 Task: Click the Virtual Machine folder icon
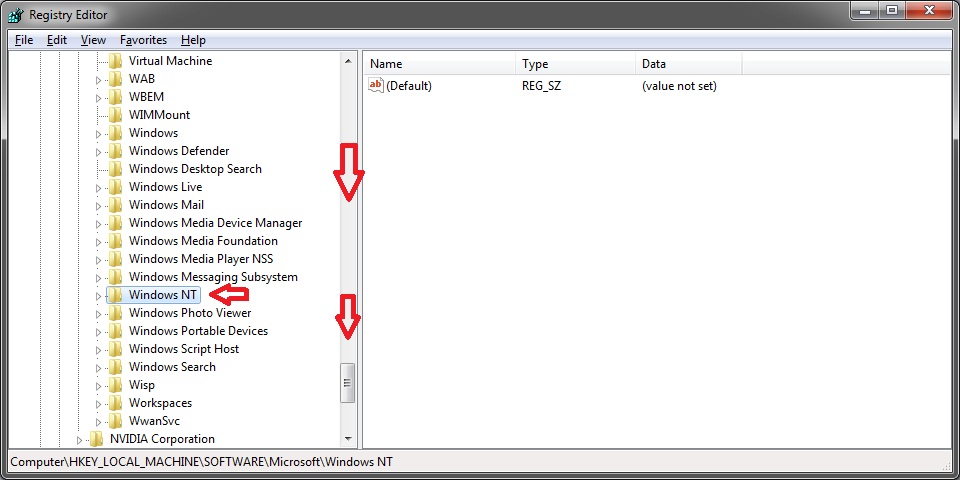coord(115,61)
